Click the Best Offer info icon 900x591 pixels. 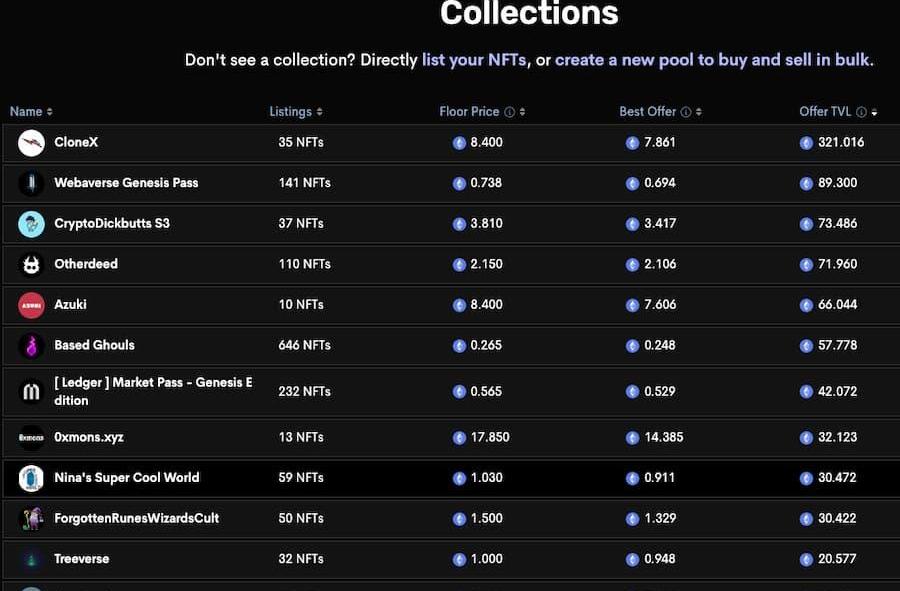point(686,112)
